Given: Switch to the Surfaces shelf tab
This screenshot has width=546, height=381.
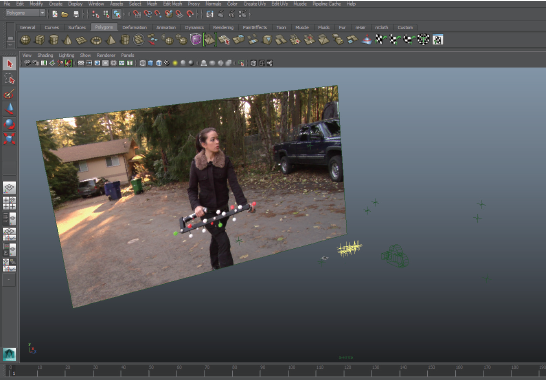Looking at the screenshot, I should 77,27.
